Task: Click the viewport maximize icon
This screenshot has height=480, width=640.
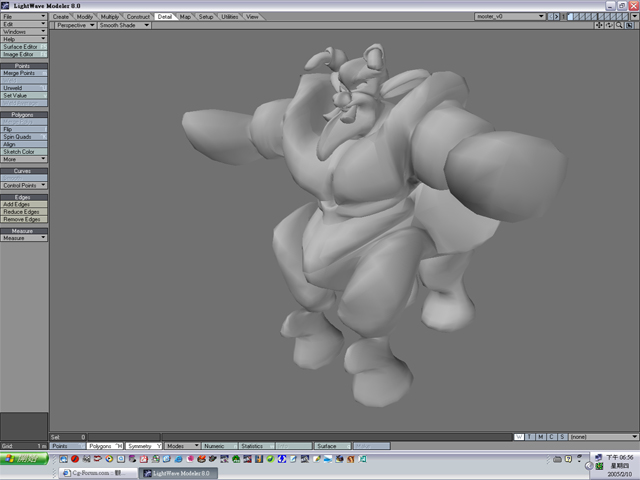Action: [629, 25]
